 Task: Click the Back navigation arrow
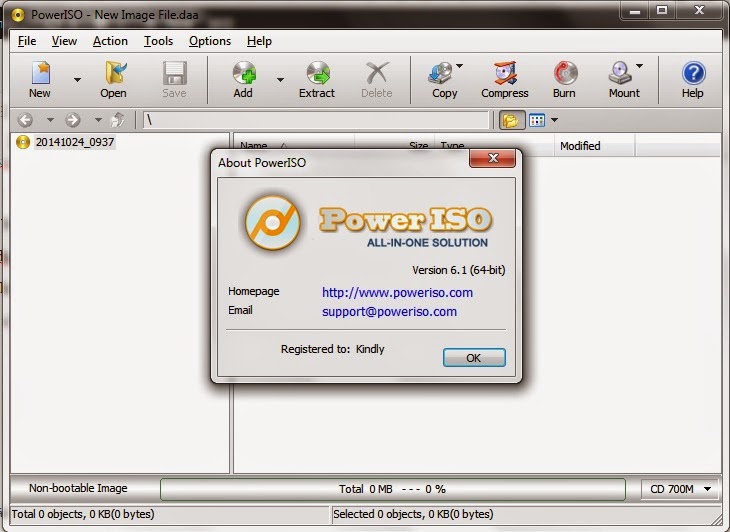[x=25, y=120]
